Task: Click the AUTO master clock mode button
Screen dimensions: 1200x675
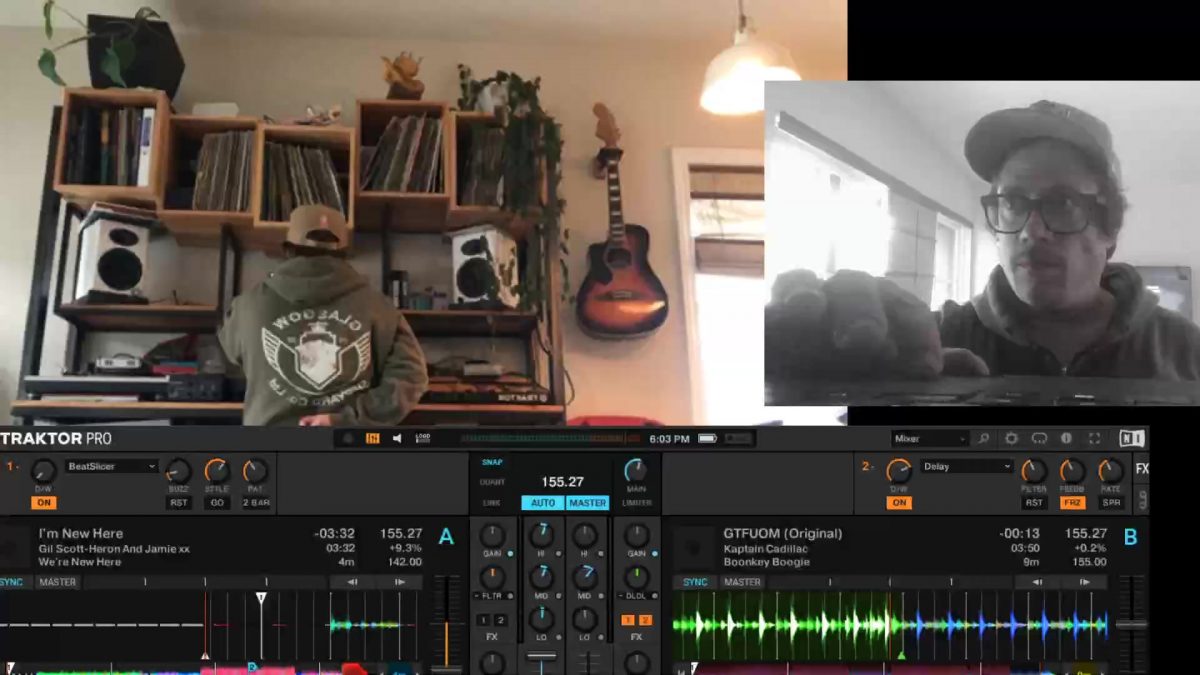Action: [x=543, y=503]
